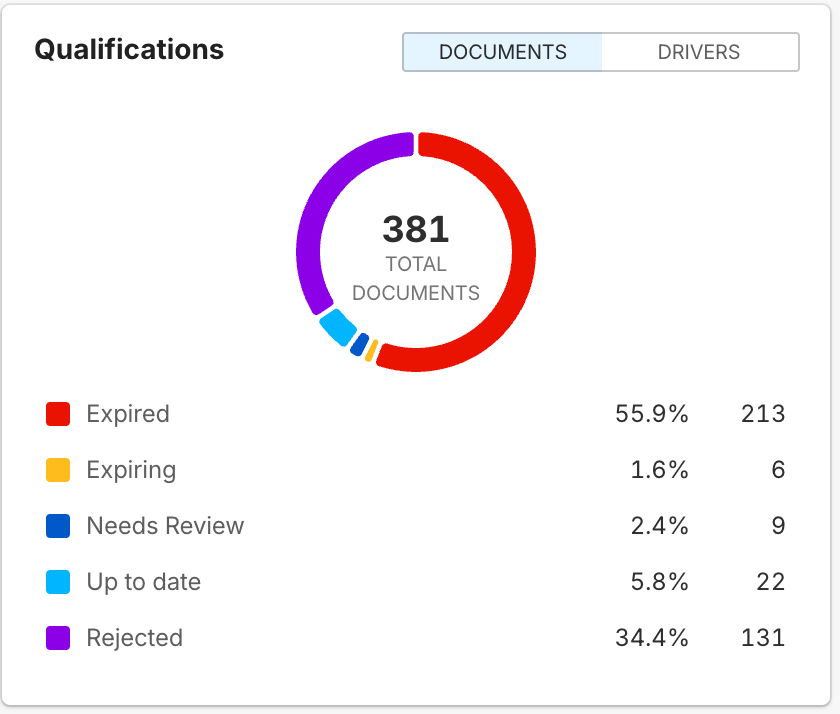This screenshot has height=714, width=840.
Task: Click the light blue Up to date swatch
Action: point(58,582)
